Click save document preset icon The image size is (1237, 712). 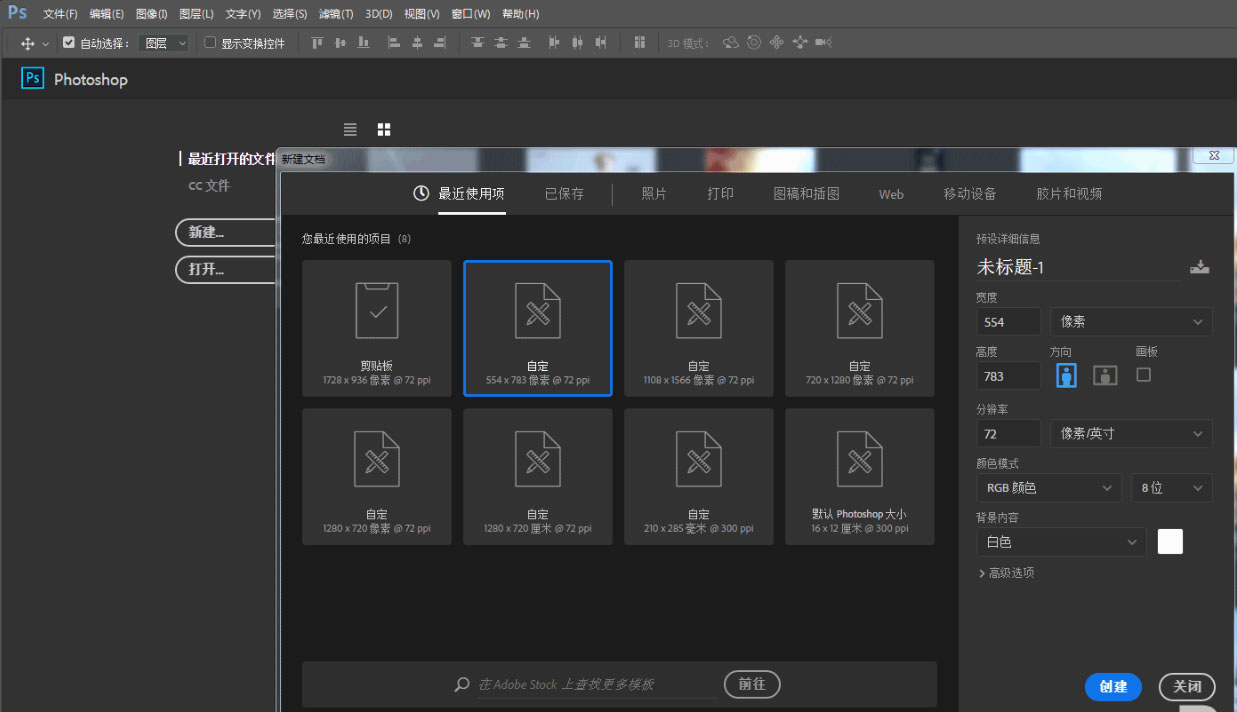tap(1200, 267)
